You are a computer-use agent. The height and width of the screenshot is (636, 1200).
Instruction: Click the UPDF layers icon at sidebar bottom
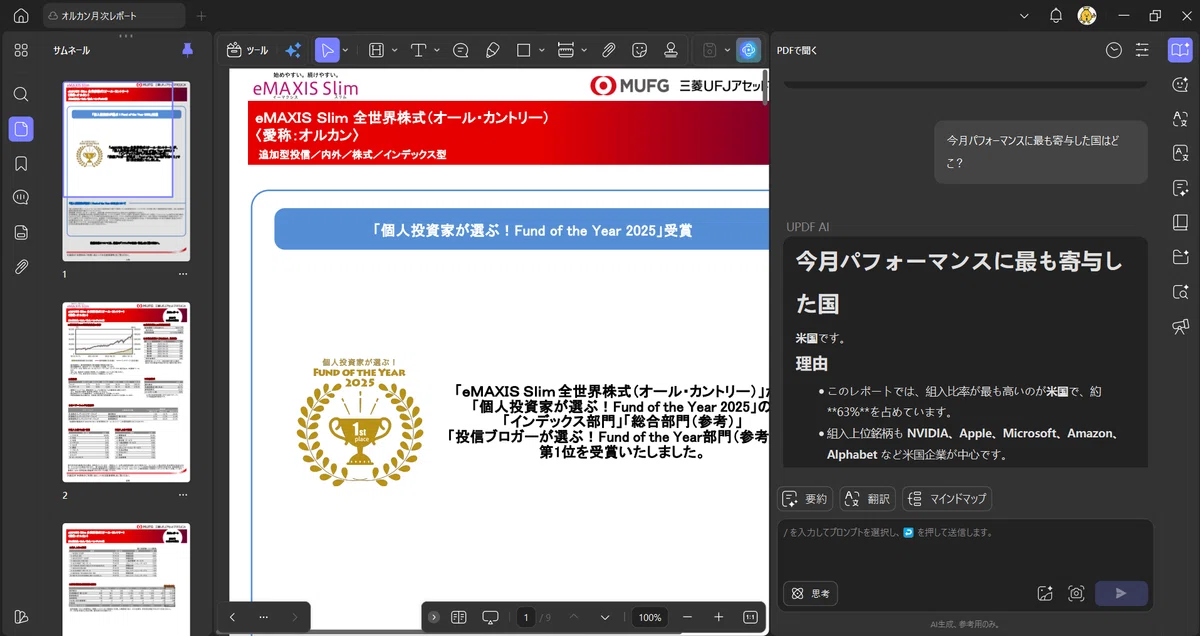point(21,616)
